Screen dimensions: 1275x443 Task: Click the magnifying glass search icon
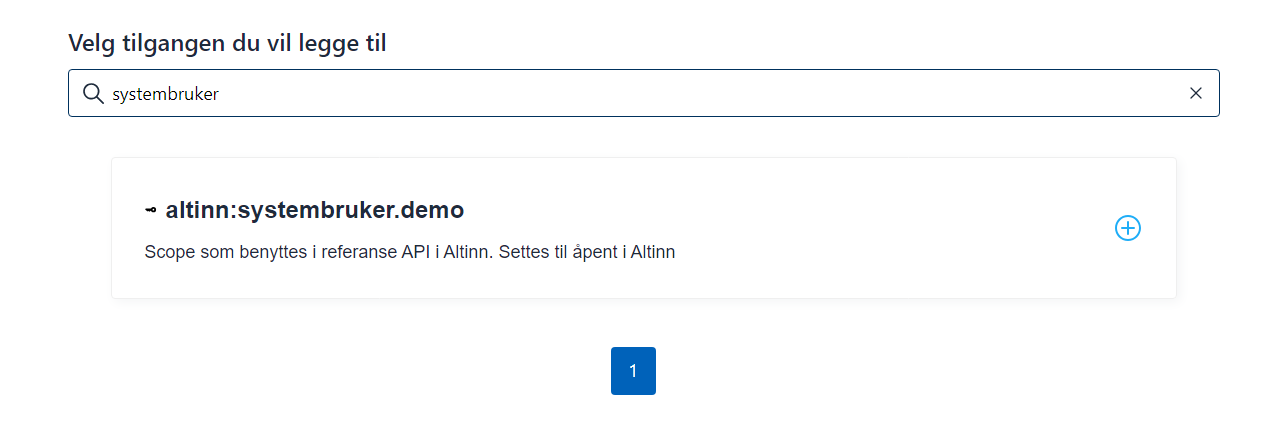[93, 93]
